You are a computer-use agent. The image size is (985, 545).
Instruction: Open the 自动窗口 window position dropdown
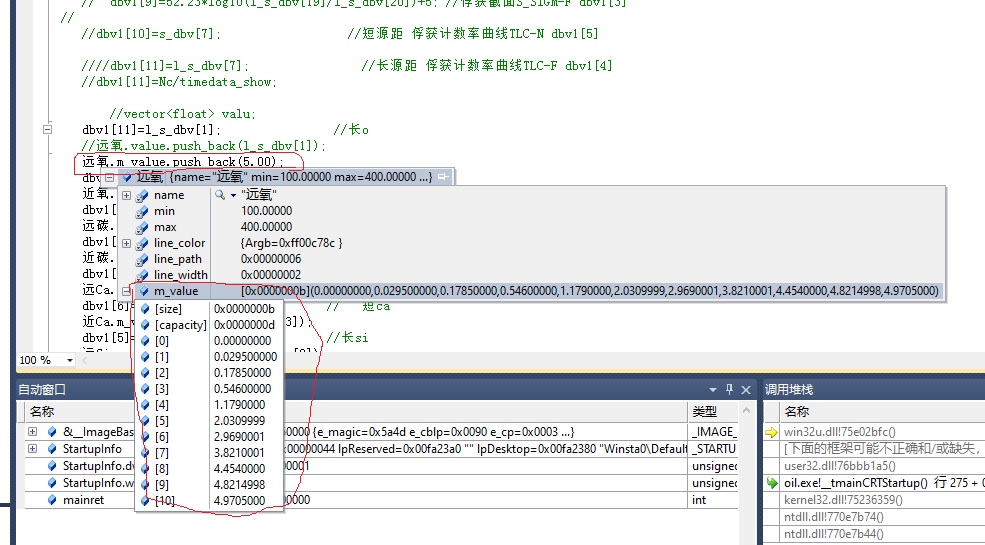(x=712, y=390)
